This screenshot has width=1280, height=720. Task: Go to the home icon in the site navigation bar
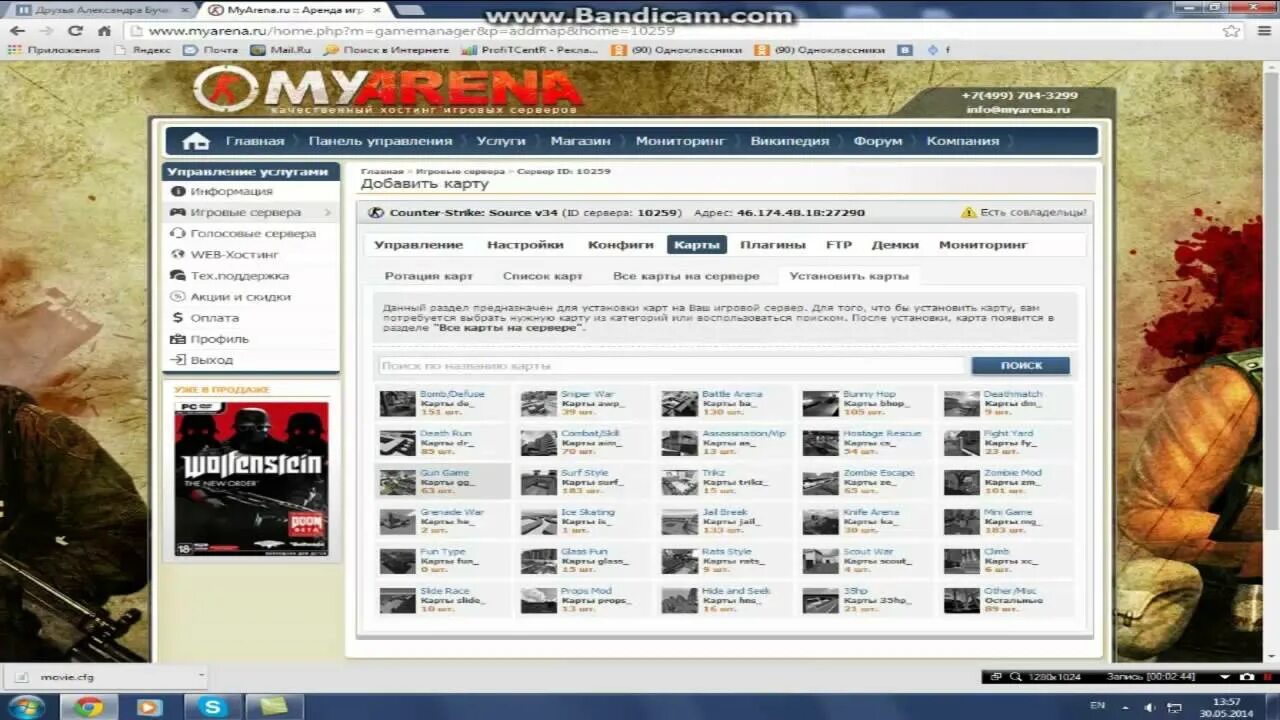pyautogui.click(x=196, y=141)
